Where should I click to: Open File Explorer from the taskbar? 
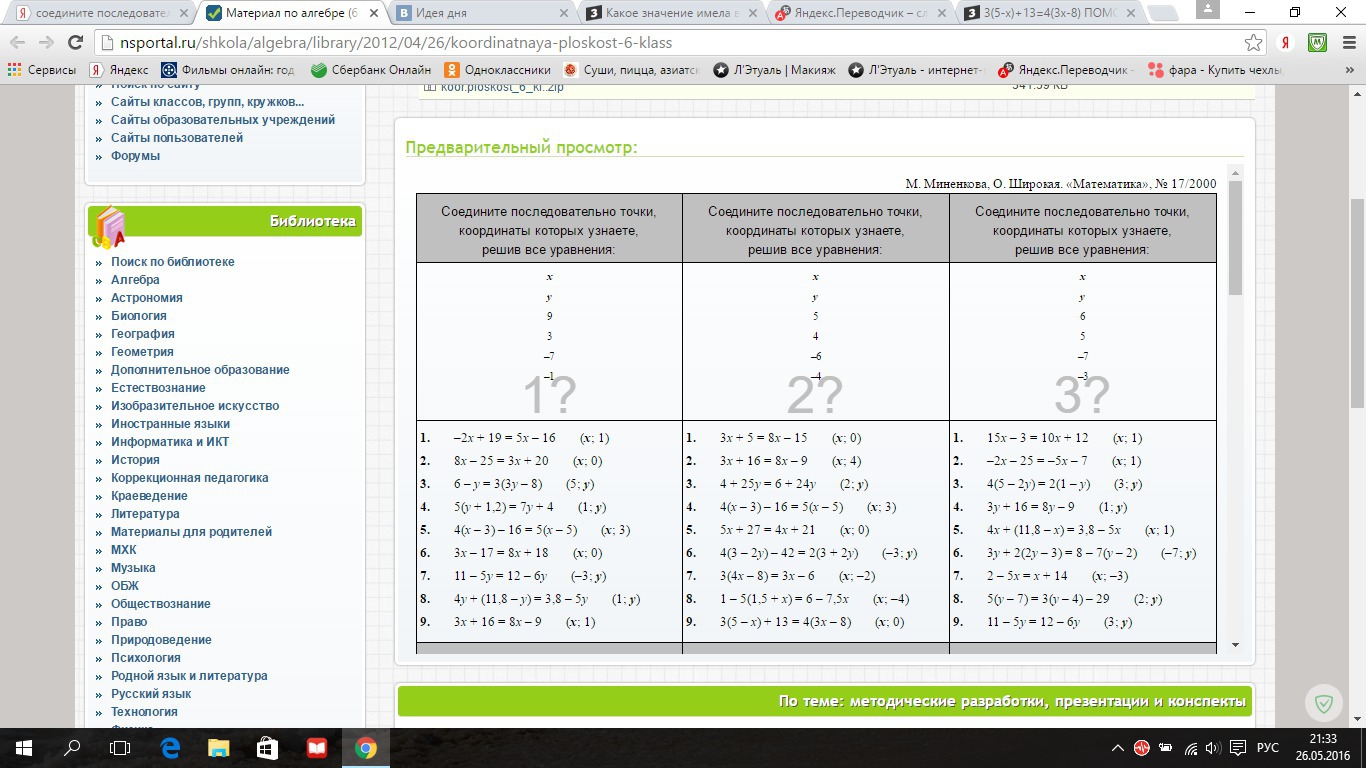tap(219, 748)
